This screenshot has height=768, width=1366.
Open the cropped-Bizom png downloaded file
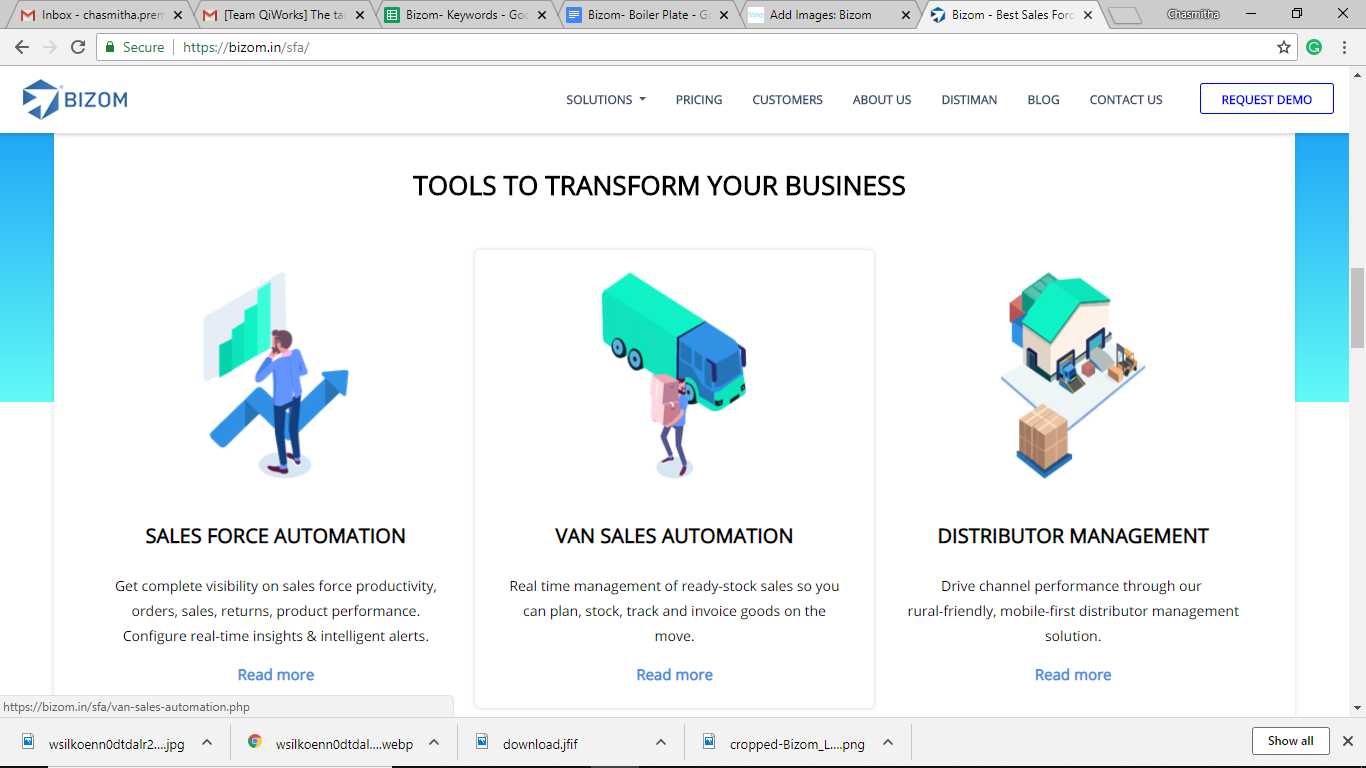coord(796,743)
